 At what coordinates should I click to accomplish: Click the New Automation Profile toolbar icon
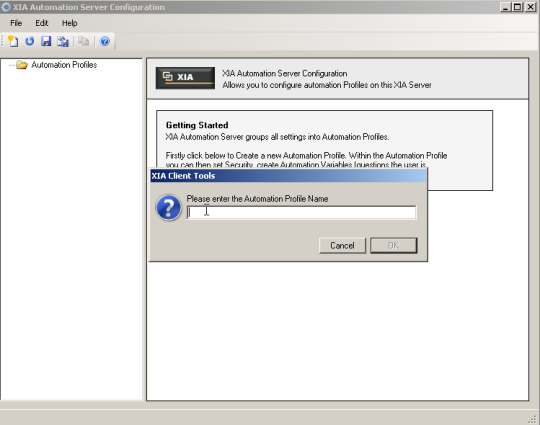point(13,41)
